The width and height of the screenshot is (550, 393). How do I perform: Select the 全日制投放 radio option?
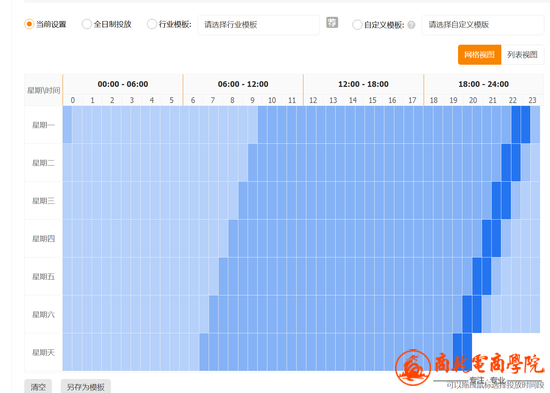(x=87, y=24)
